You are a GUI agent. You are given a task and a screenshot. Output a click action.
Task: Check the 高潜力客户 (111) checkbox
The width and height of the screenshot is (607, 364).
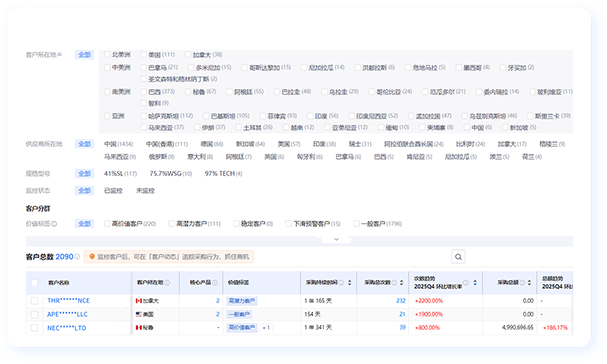[171, 223]
